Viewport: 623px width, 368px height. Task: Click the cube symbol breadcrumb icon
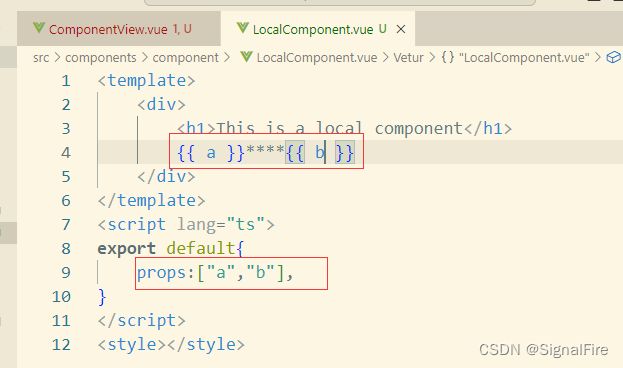click(x=613, y=58)
